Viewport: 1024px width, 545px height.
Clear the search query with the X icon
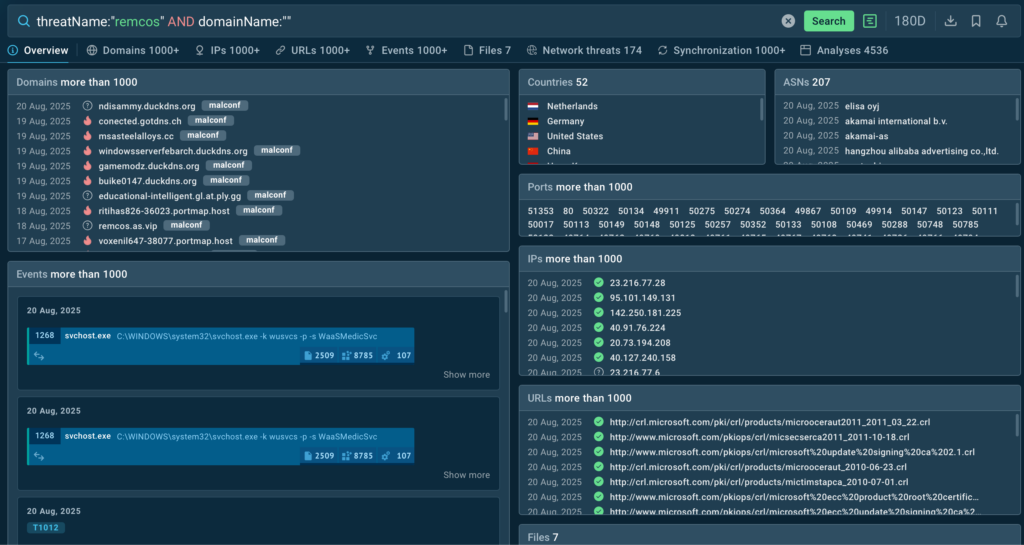pos(788,21)
